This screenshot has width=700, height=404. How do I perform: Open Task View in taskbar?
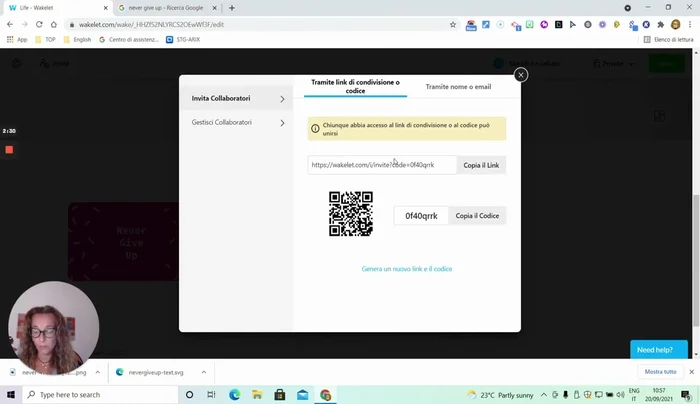[x=211, y=395]
